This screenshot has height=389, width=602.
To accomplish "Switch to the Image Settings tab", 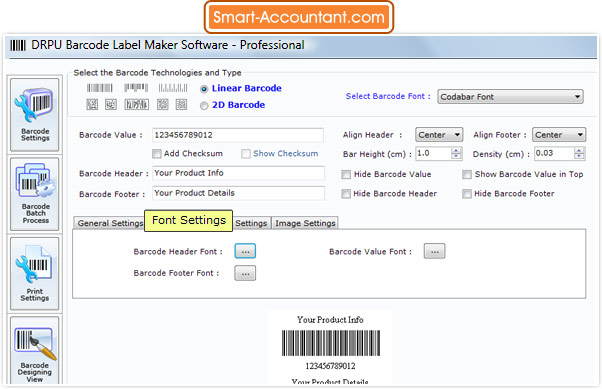I will point(305,223).
